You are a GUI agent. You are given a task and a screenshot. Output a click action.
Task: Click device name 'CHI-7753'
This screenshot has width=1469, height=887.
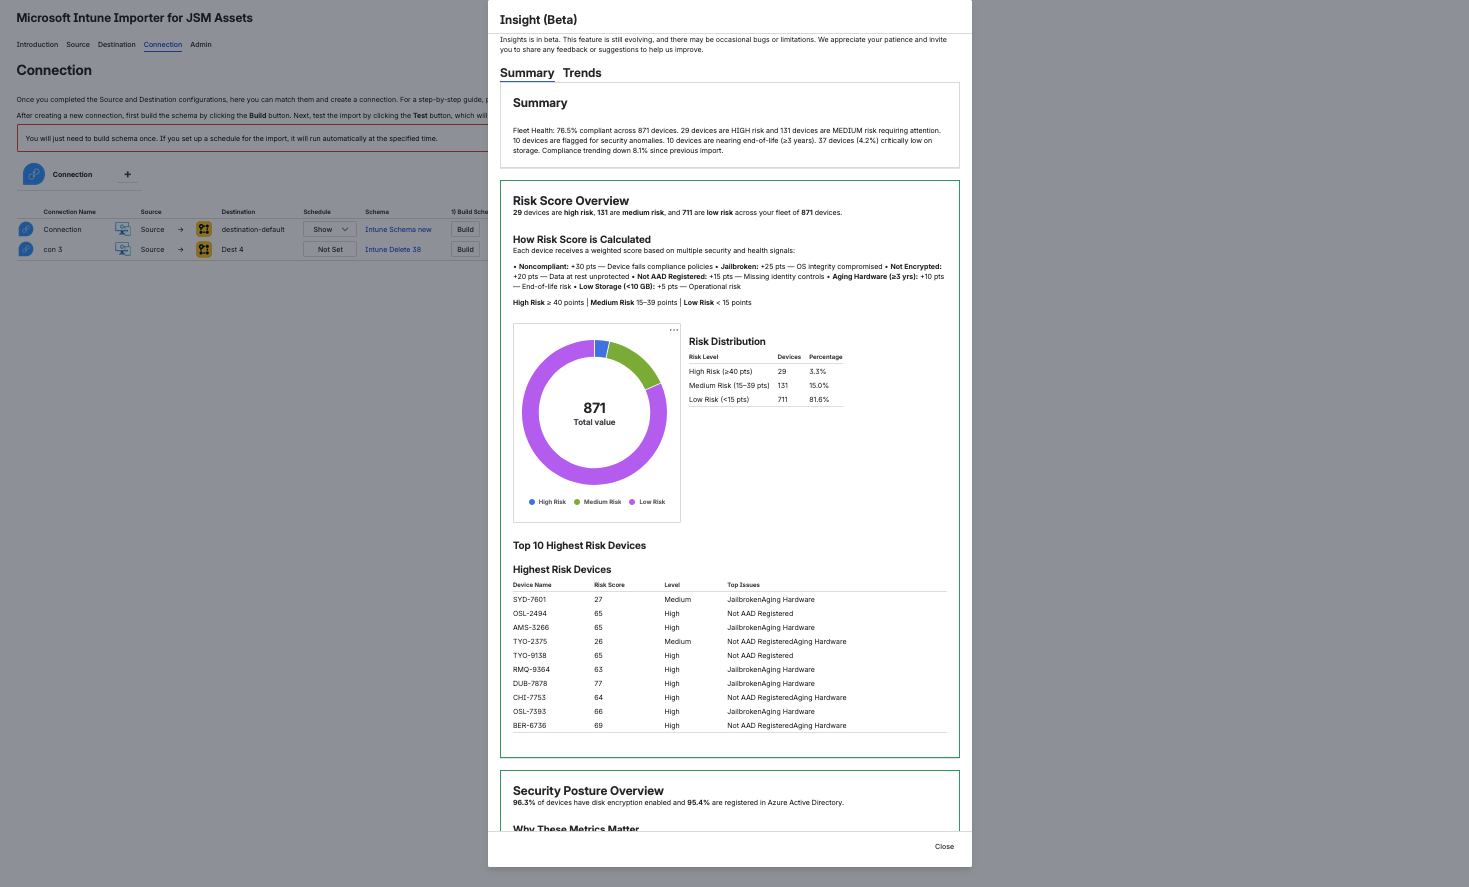529,698
